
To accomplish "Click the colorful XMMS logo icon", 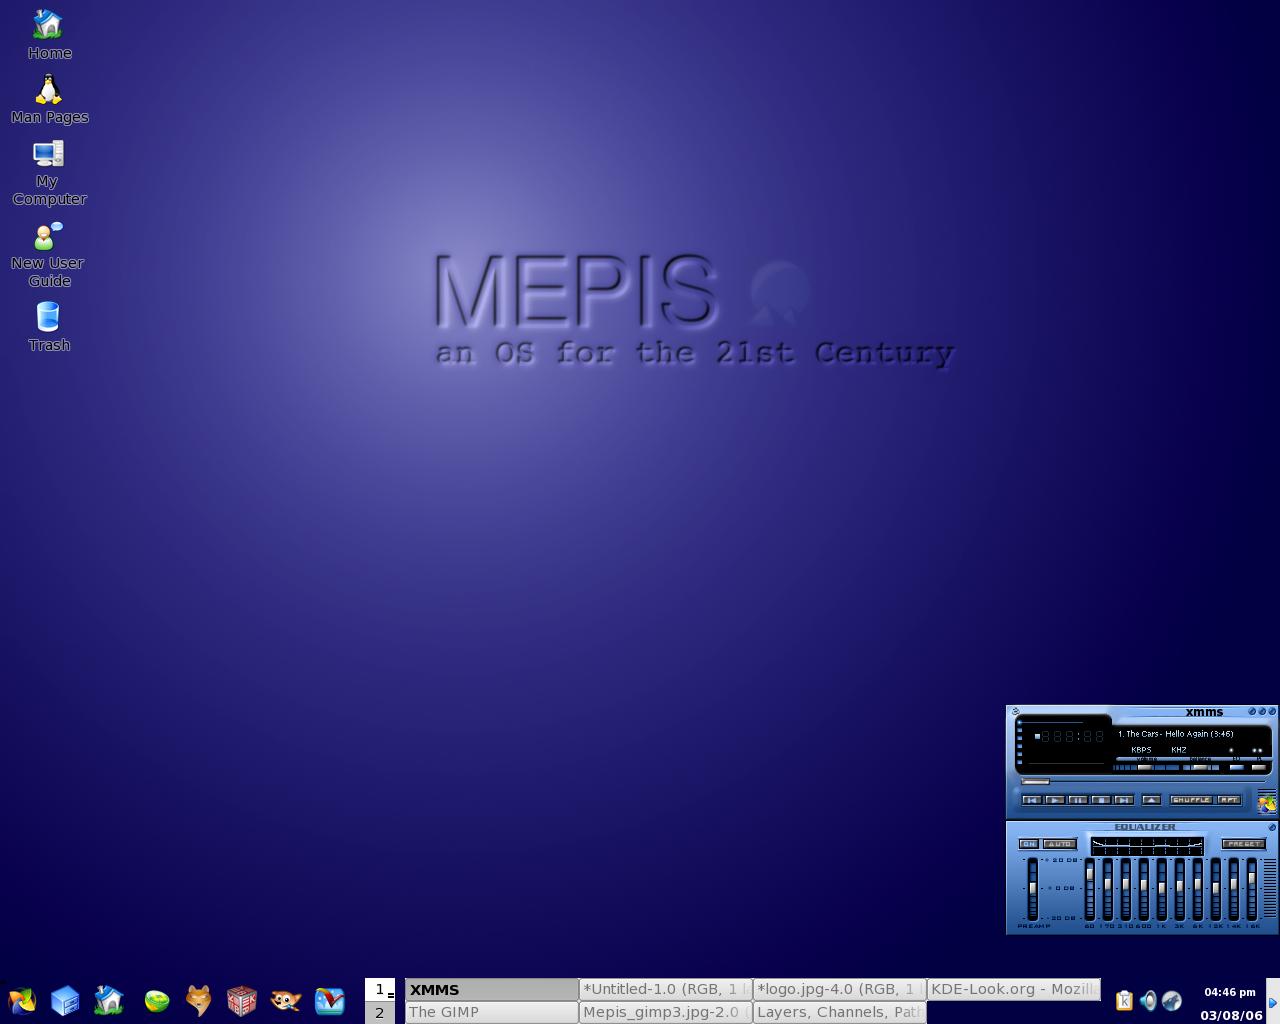I will (x=1267, y=804).
